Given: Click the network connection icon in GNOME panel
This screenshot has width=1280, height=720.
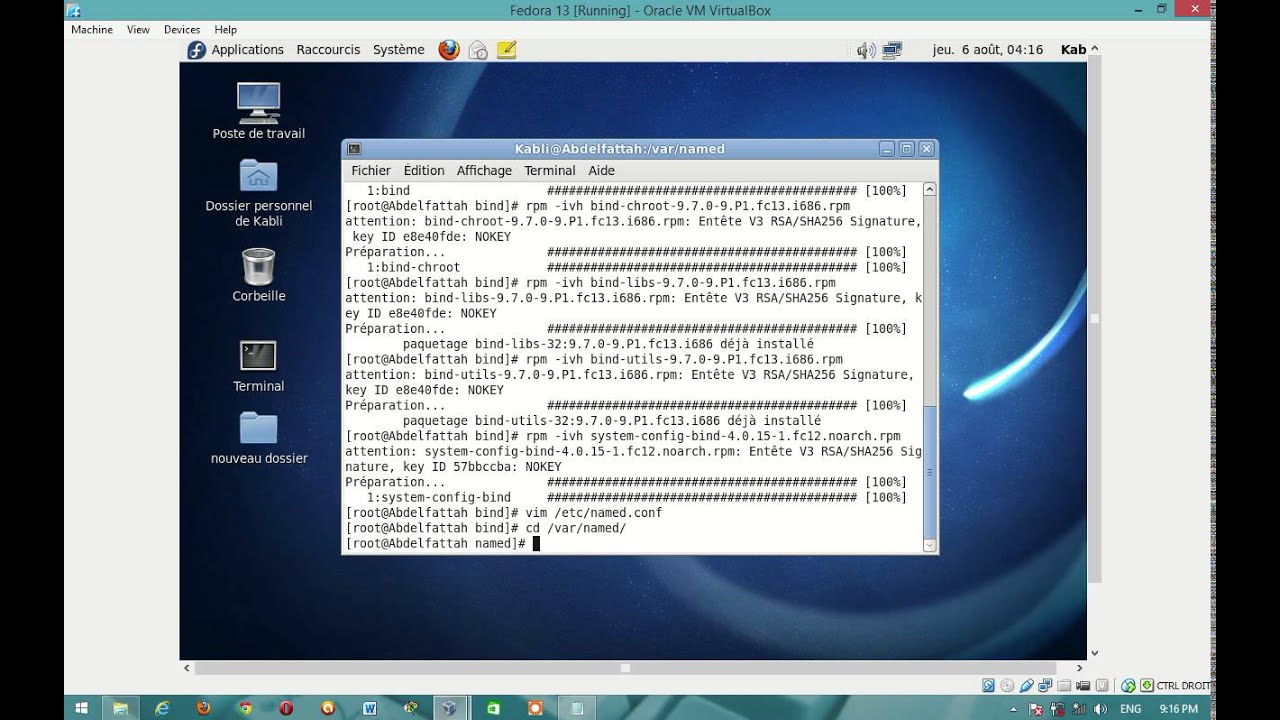Looking at the screenshot, I should pyautogui.click(x=892, y=50).
